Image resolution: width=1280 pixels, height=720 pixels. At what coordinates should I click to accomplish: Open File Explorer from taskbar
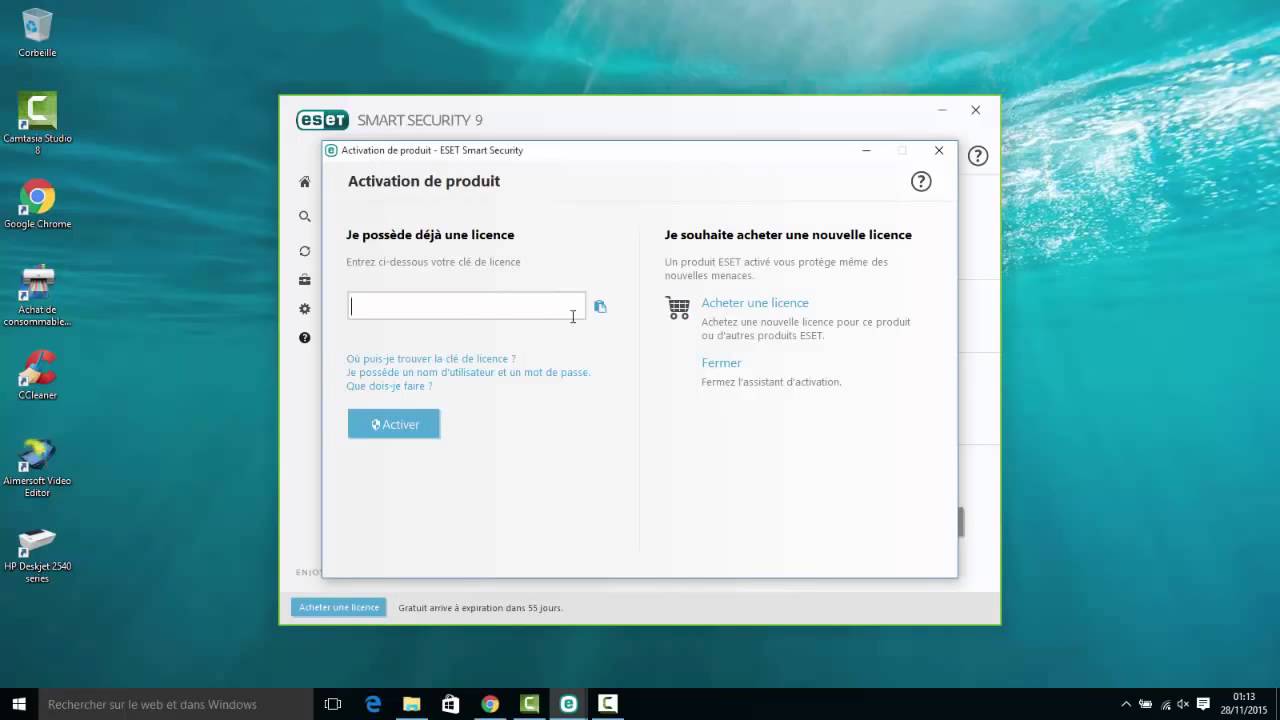[412, 704]
